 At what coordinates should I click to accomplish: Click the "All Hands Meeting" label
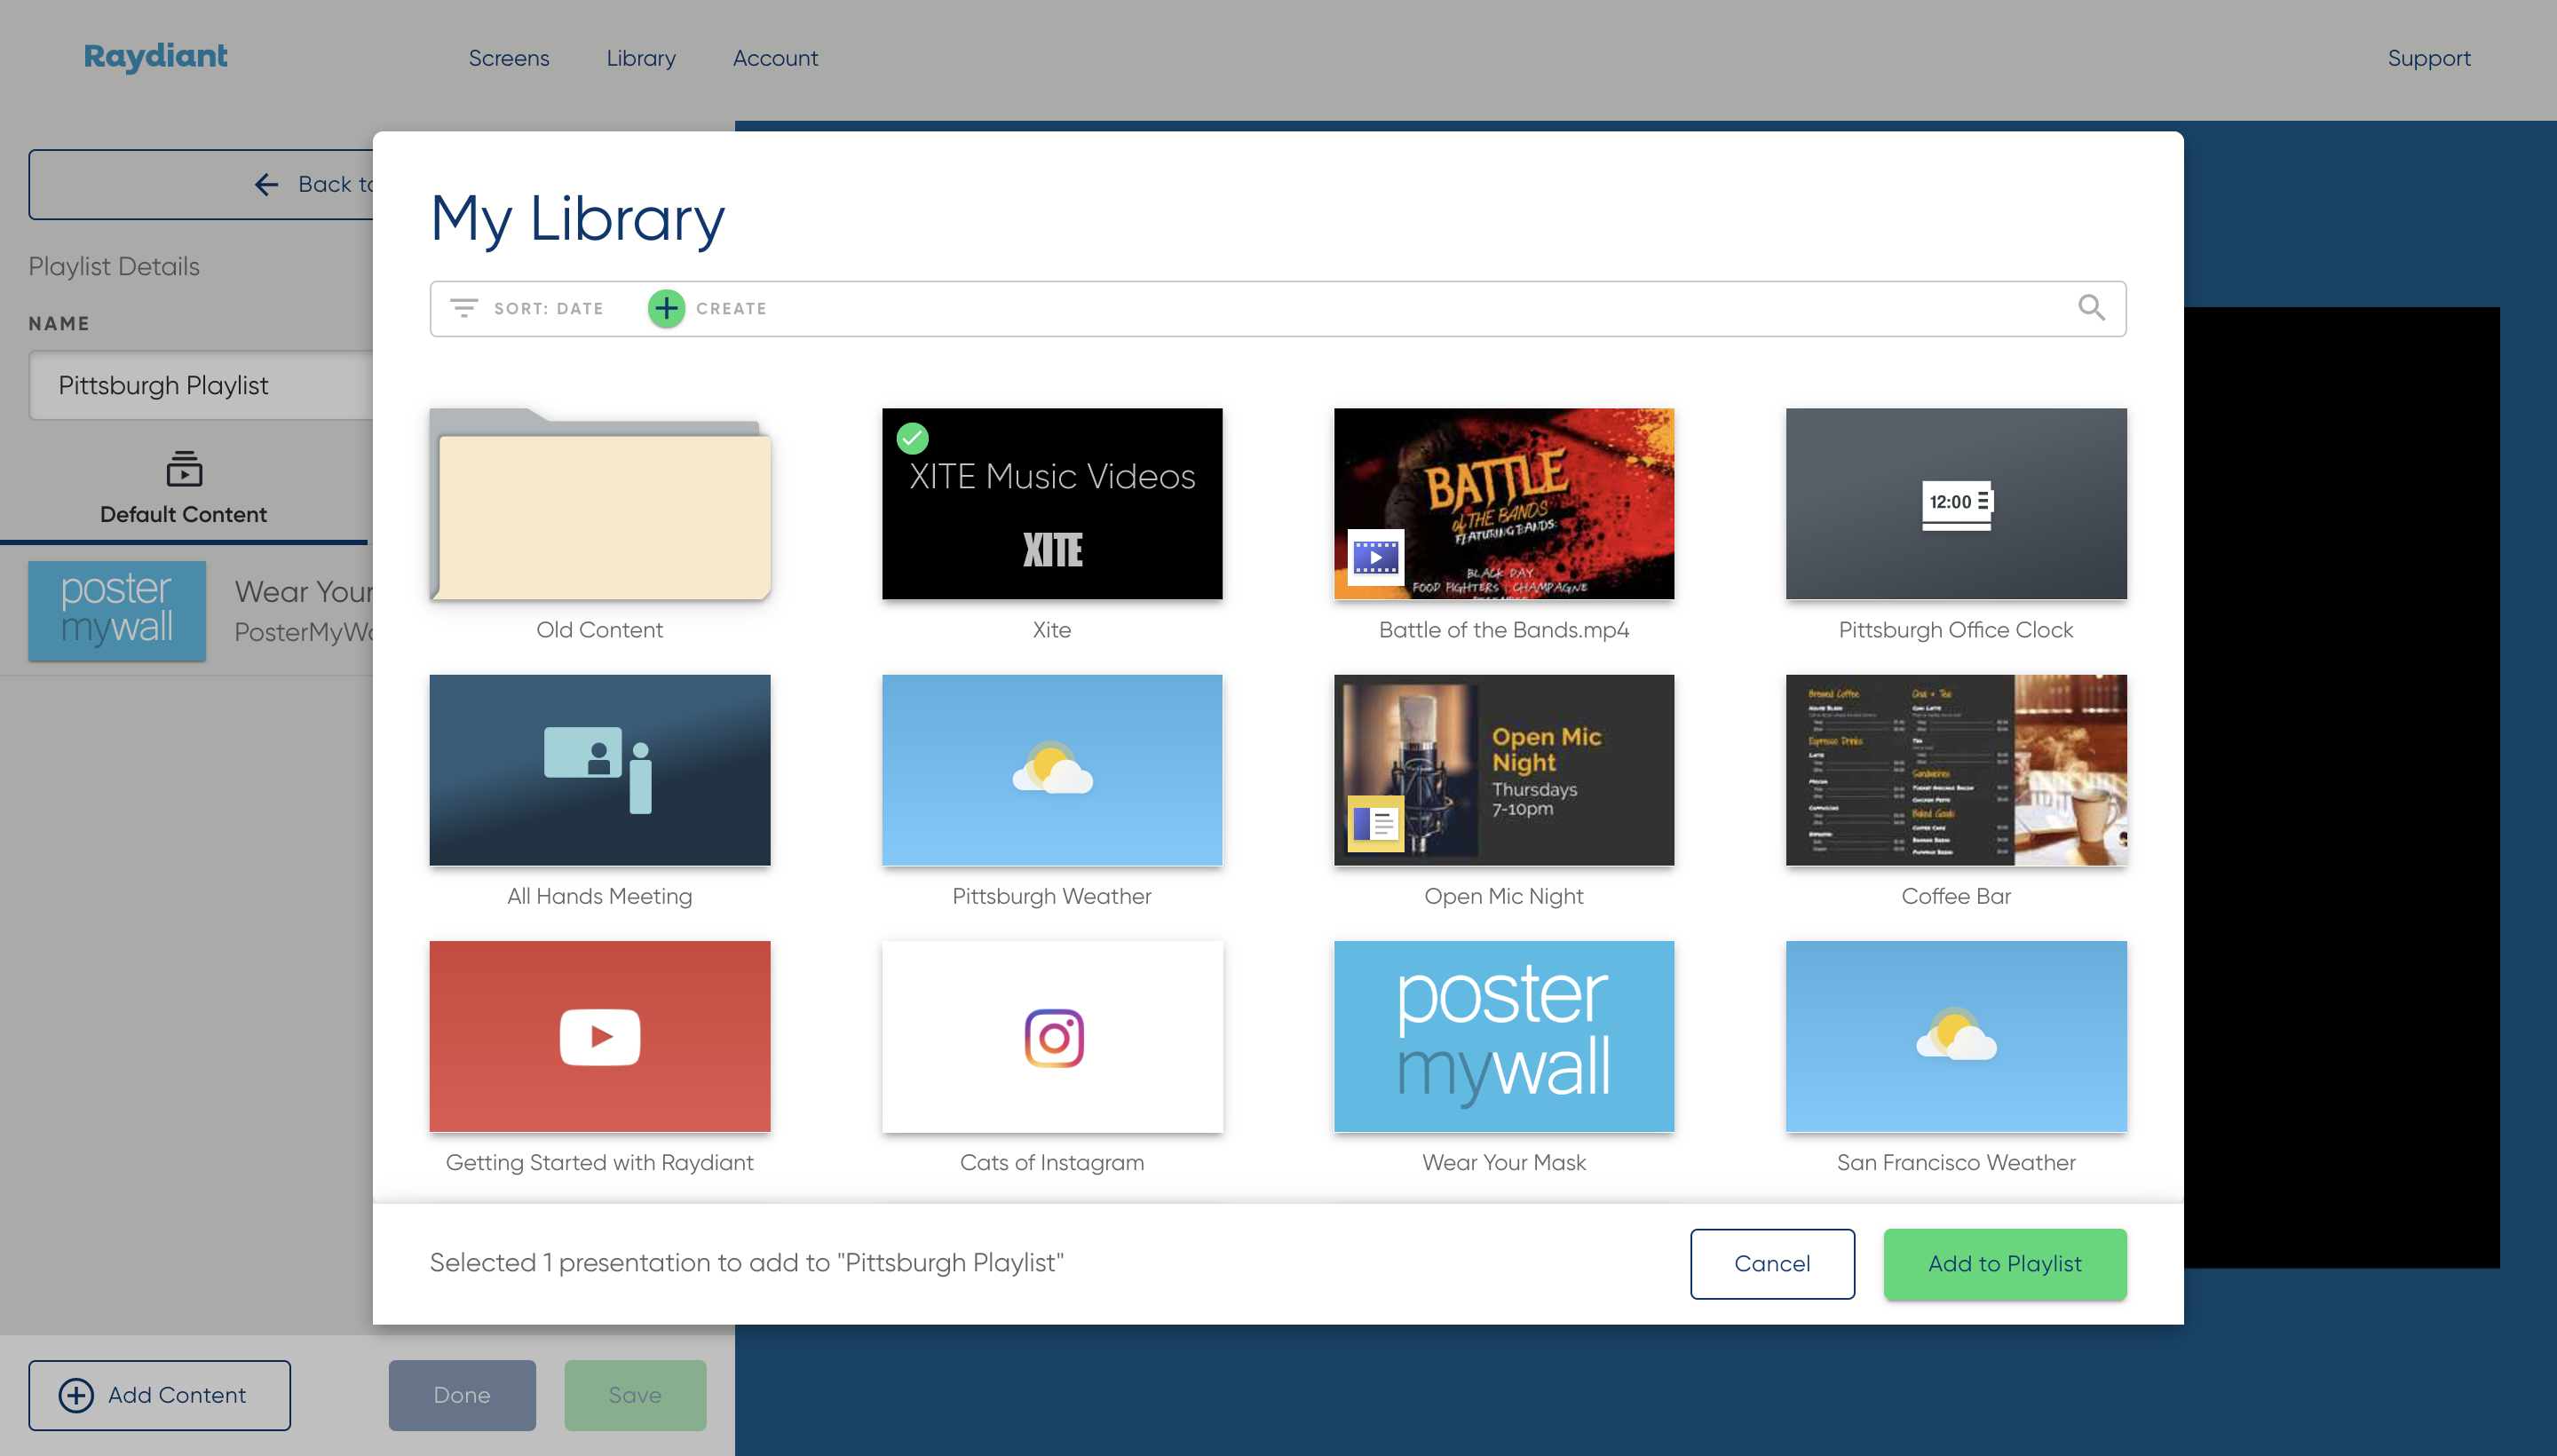pos(599,896)
